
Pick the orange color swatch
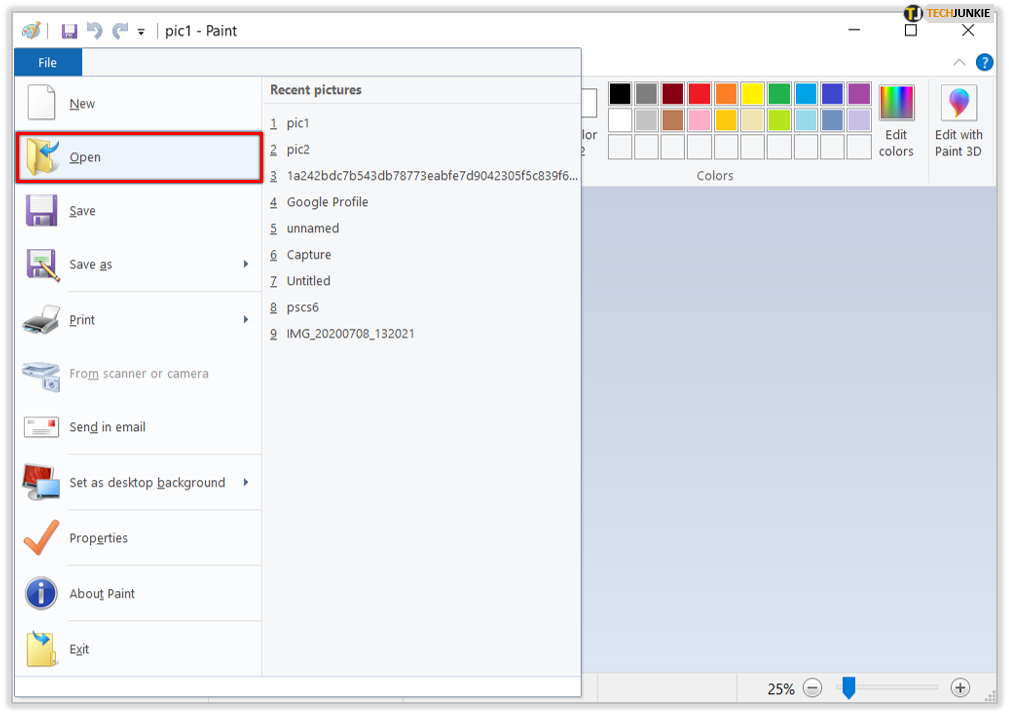click(726, 94)
